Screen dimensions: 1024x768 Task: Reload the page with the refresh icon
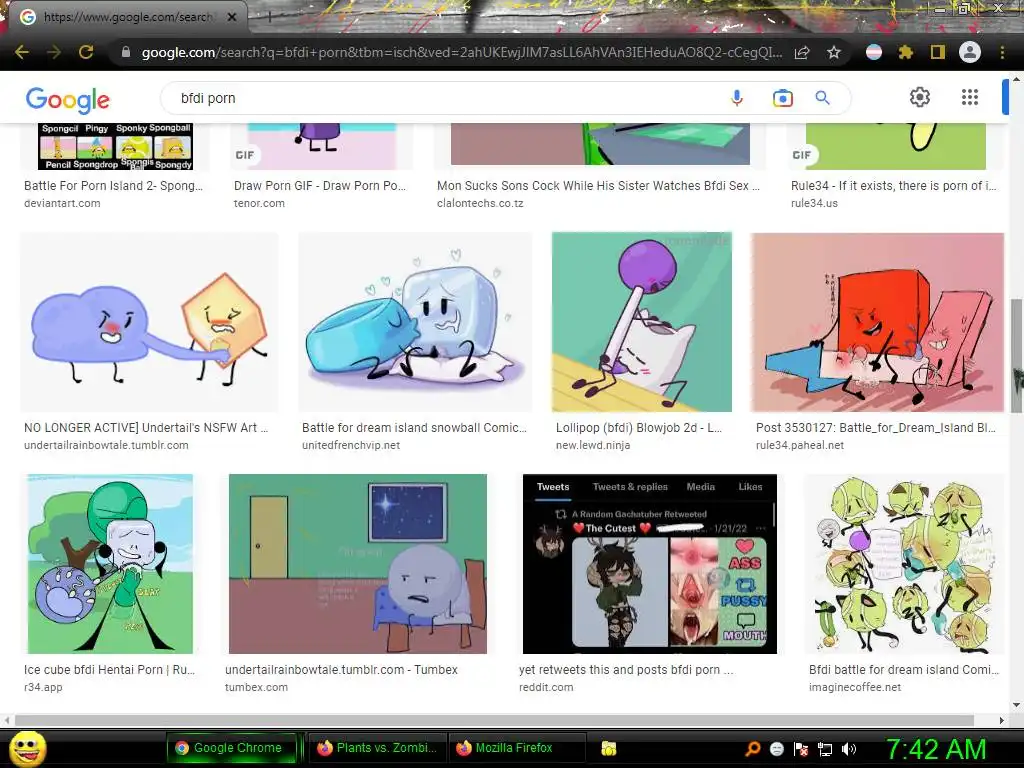click(86, 52)
